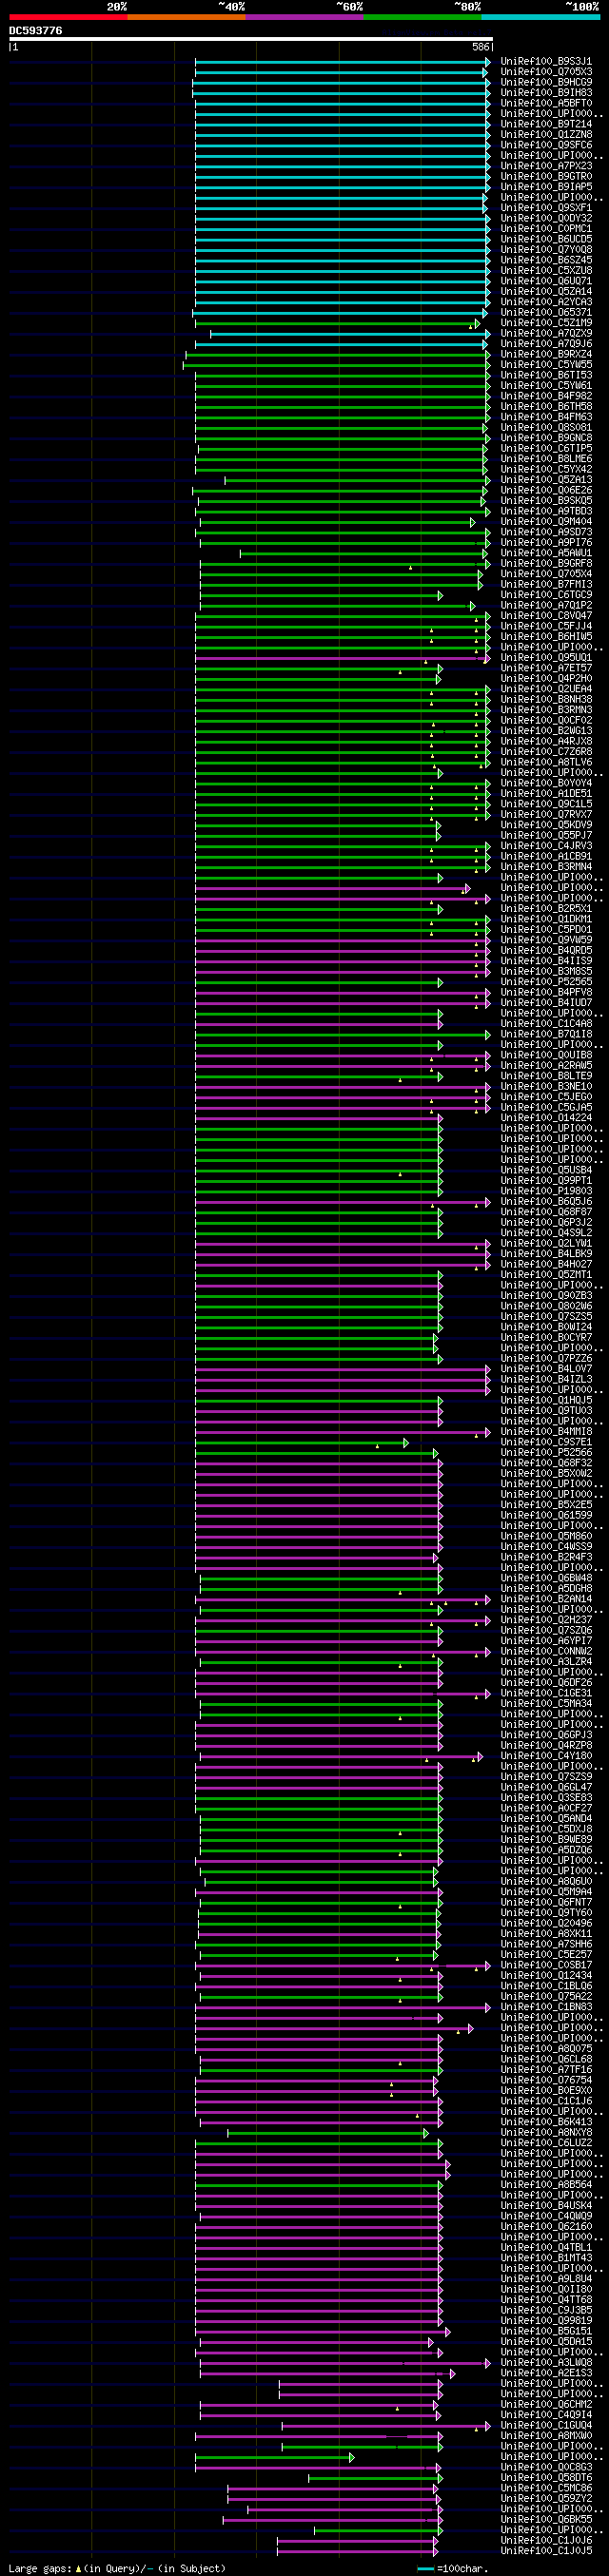
Task: Select label UniRef100_O65371
Action: (x=546, y=313)
